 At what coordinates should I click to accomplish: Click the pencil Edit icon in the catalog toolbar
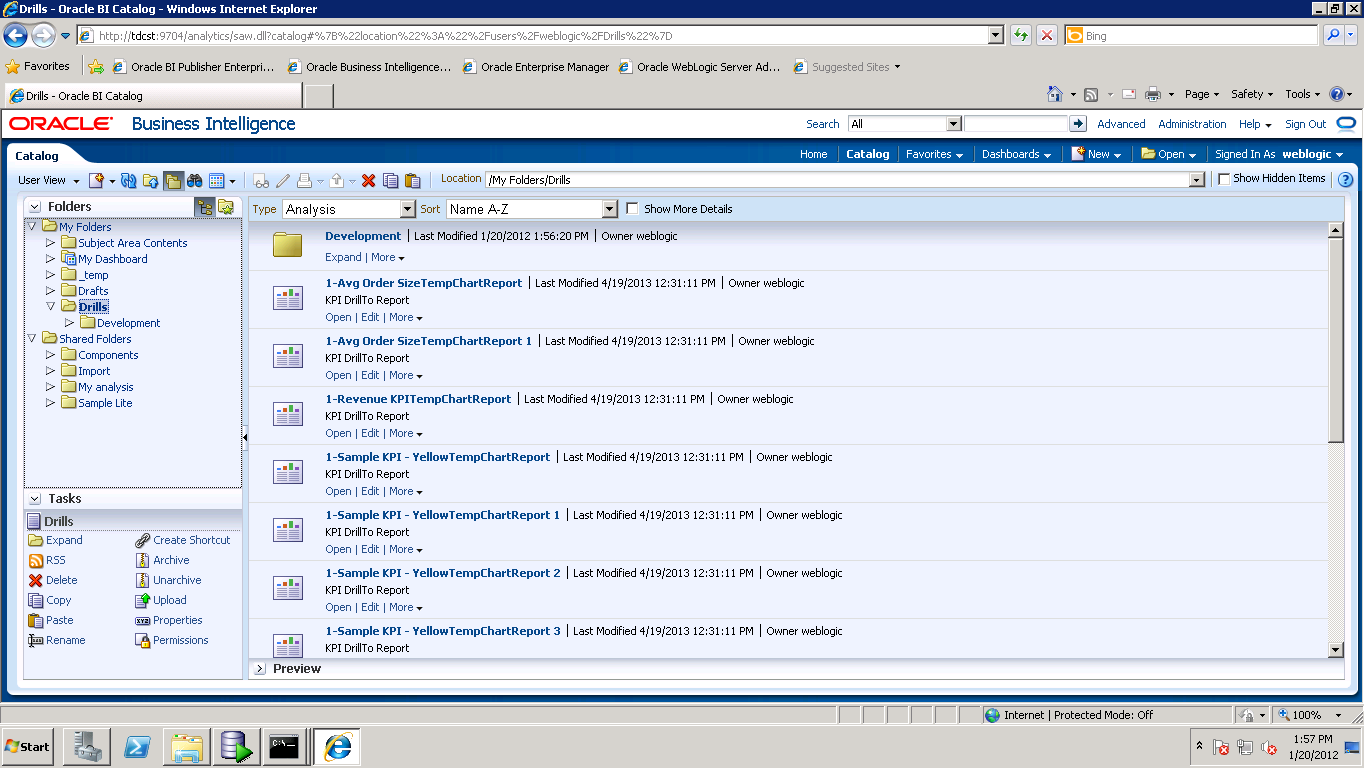[x=283, y=180]
